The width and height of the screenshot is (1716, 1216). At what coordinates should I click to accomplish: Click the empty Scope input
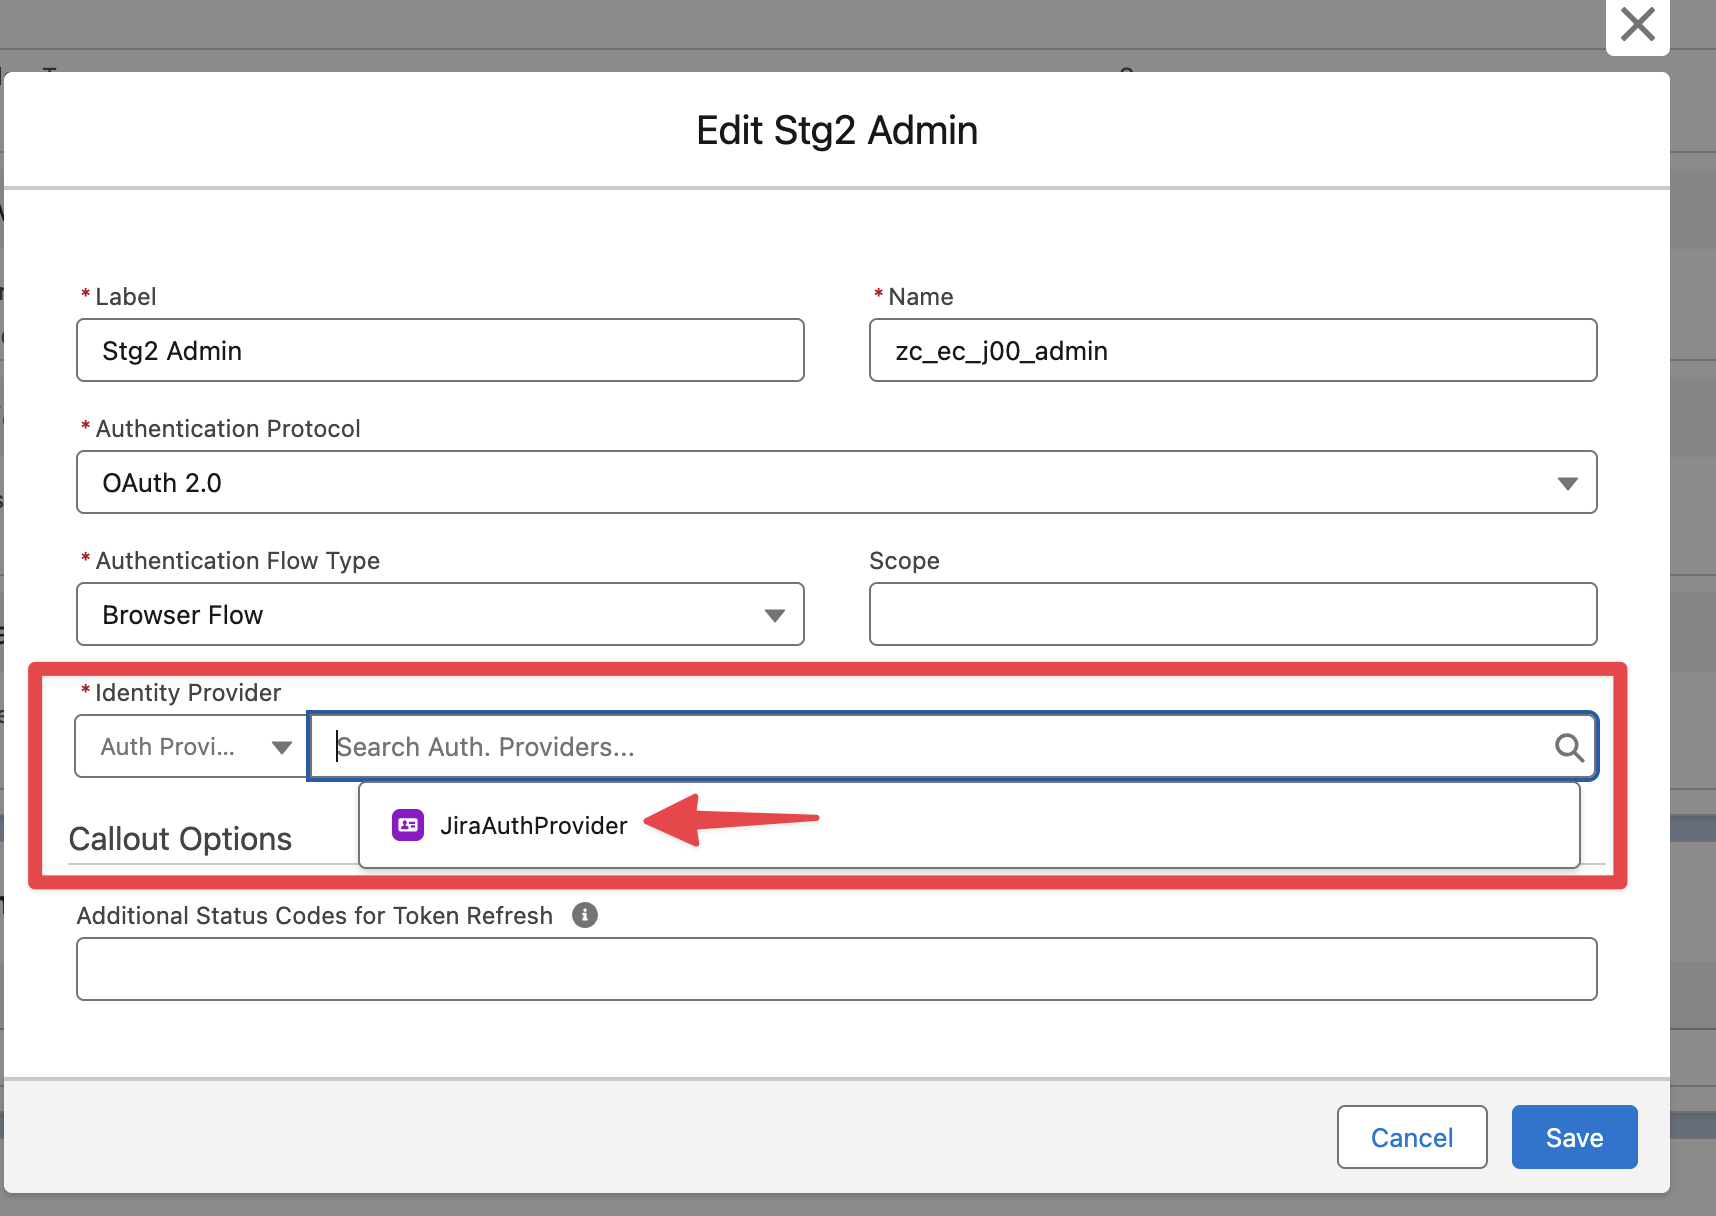1232,615
